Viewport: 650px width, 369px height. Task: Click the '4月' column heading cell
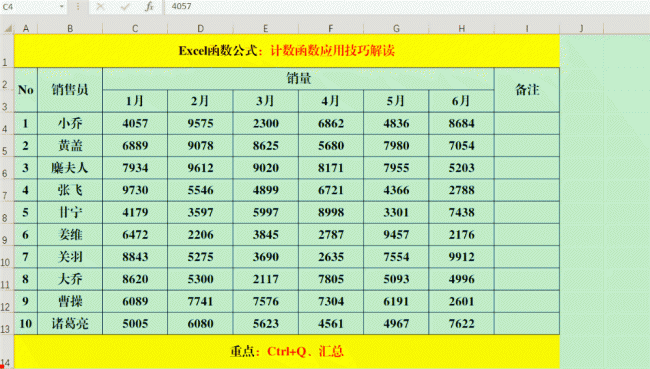[x=331, y=101]
